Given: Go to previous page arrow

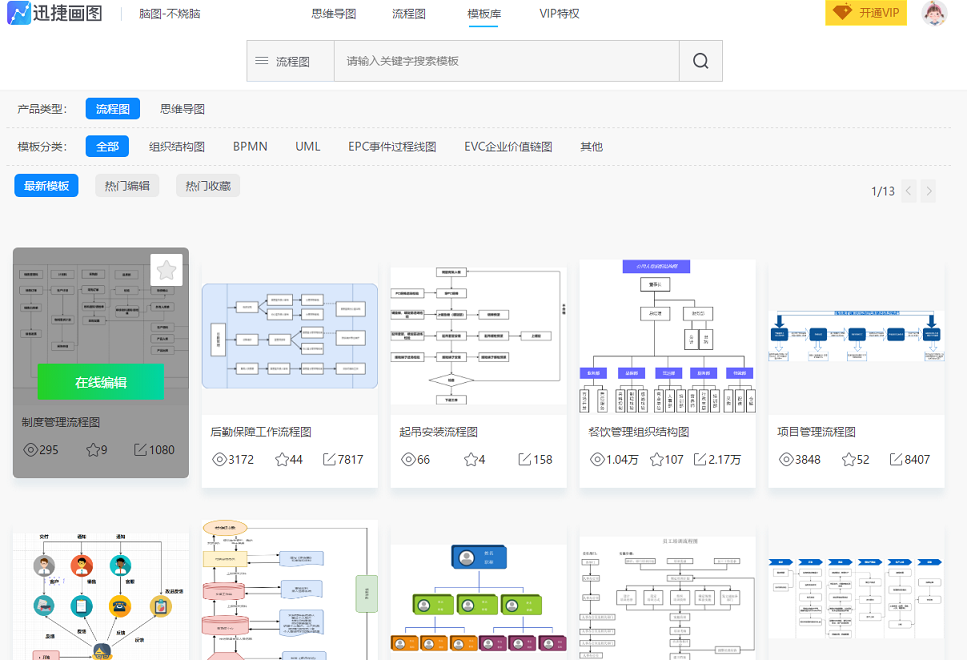Looking at the screenshot, I should (908, 191).
